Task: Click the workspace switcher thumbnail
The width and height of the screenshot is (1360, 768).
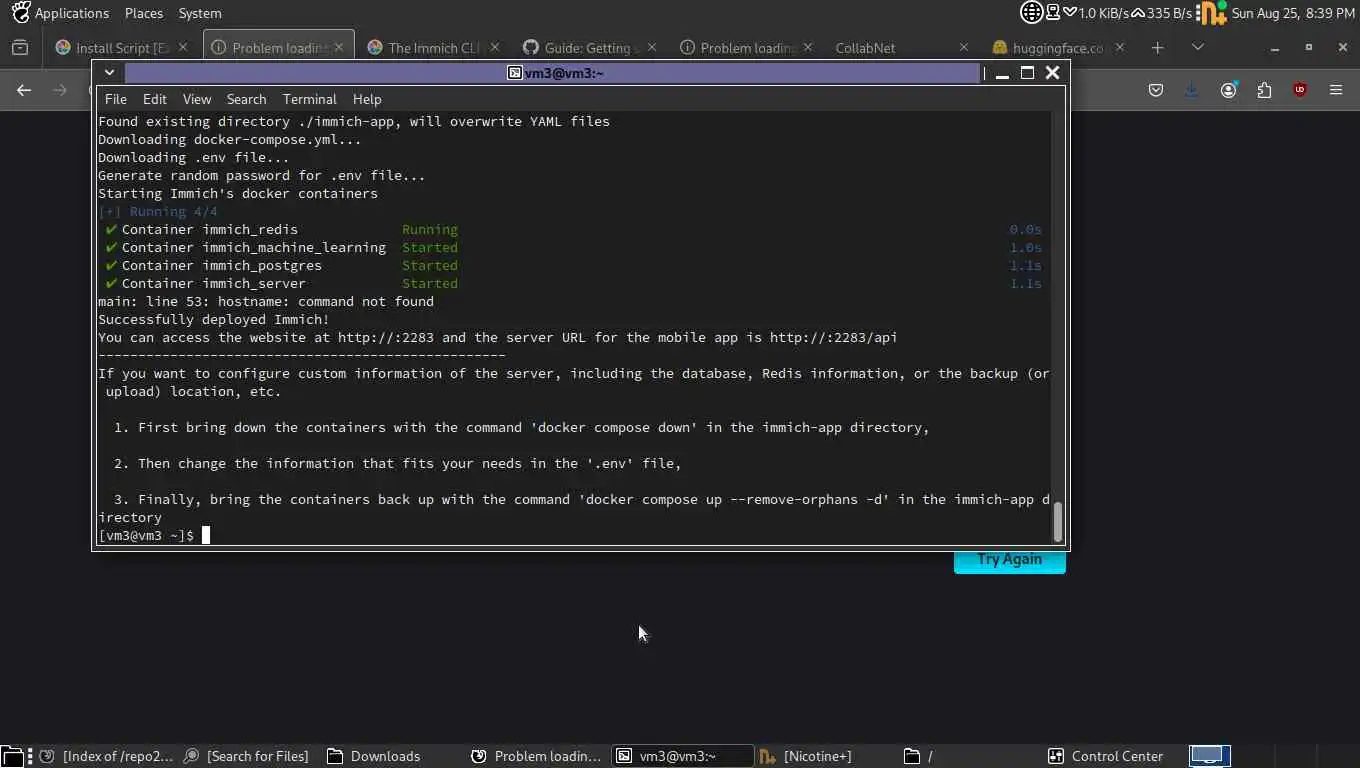Action: point(1208,756)
